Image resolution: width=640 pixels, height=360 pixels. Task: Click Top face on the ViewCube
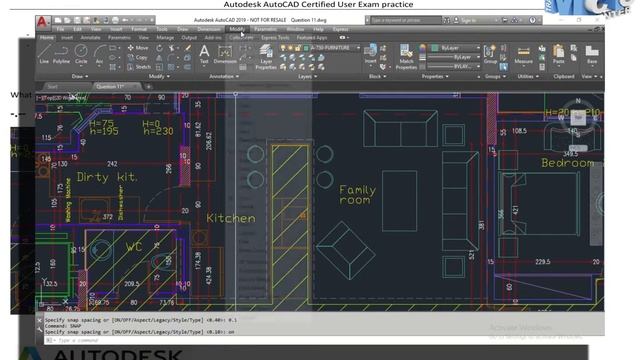pyautogui.click(x=578, y=118)
